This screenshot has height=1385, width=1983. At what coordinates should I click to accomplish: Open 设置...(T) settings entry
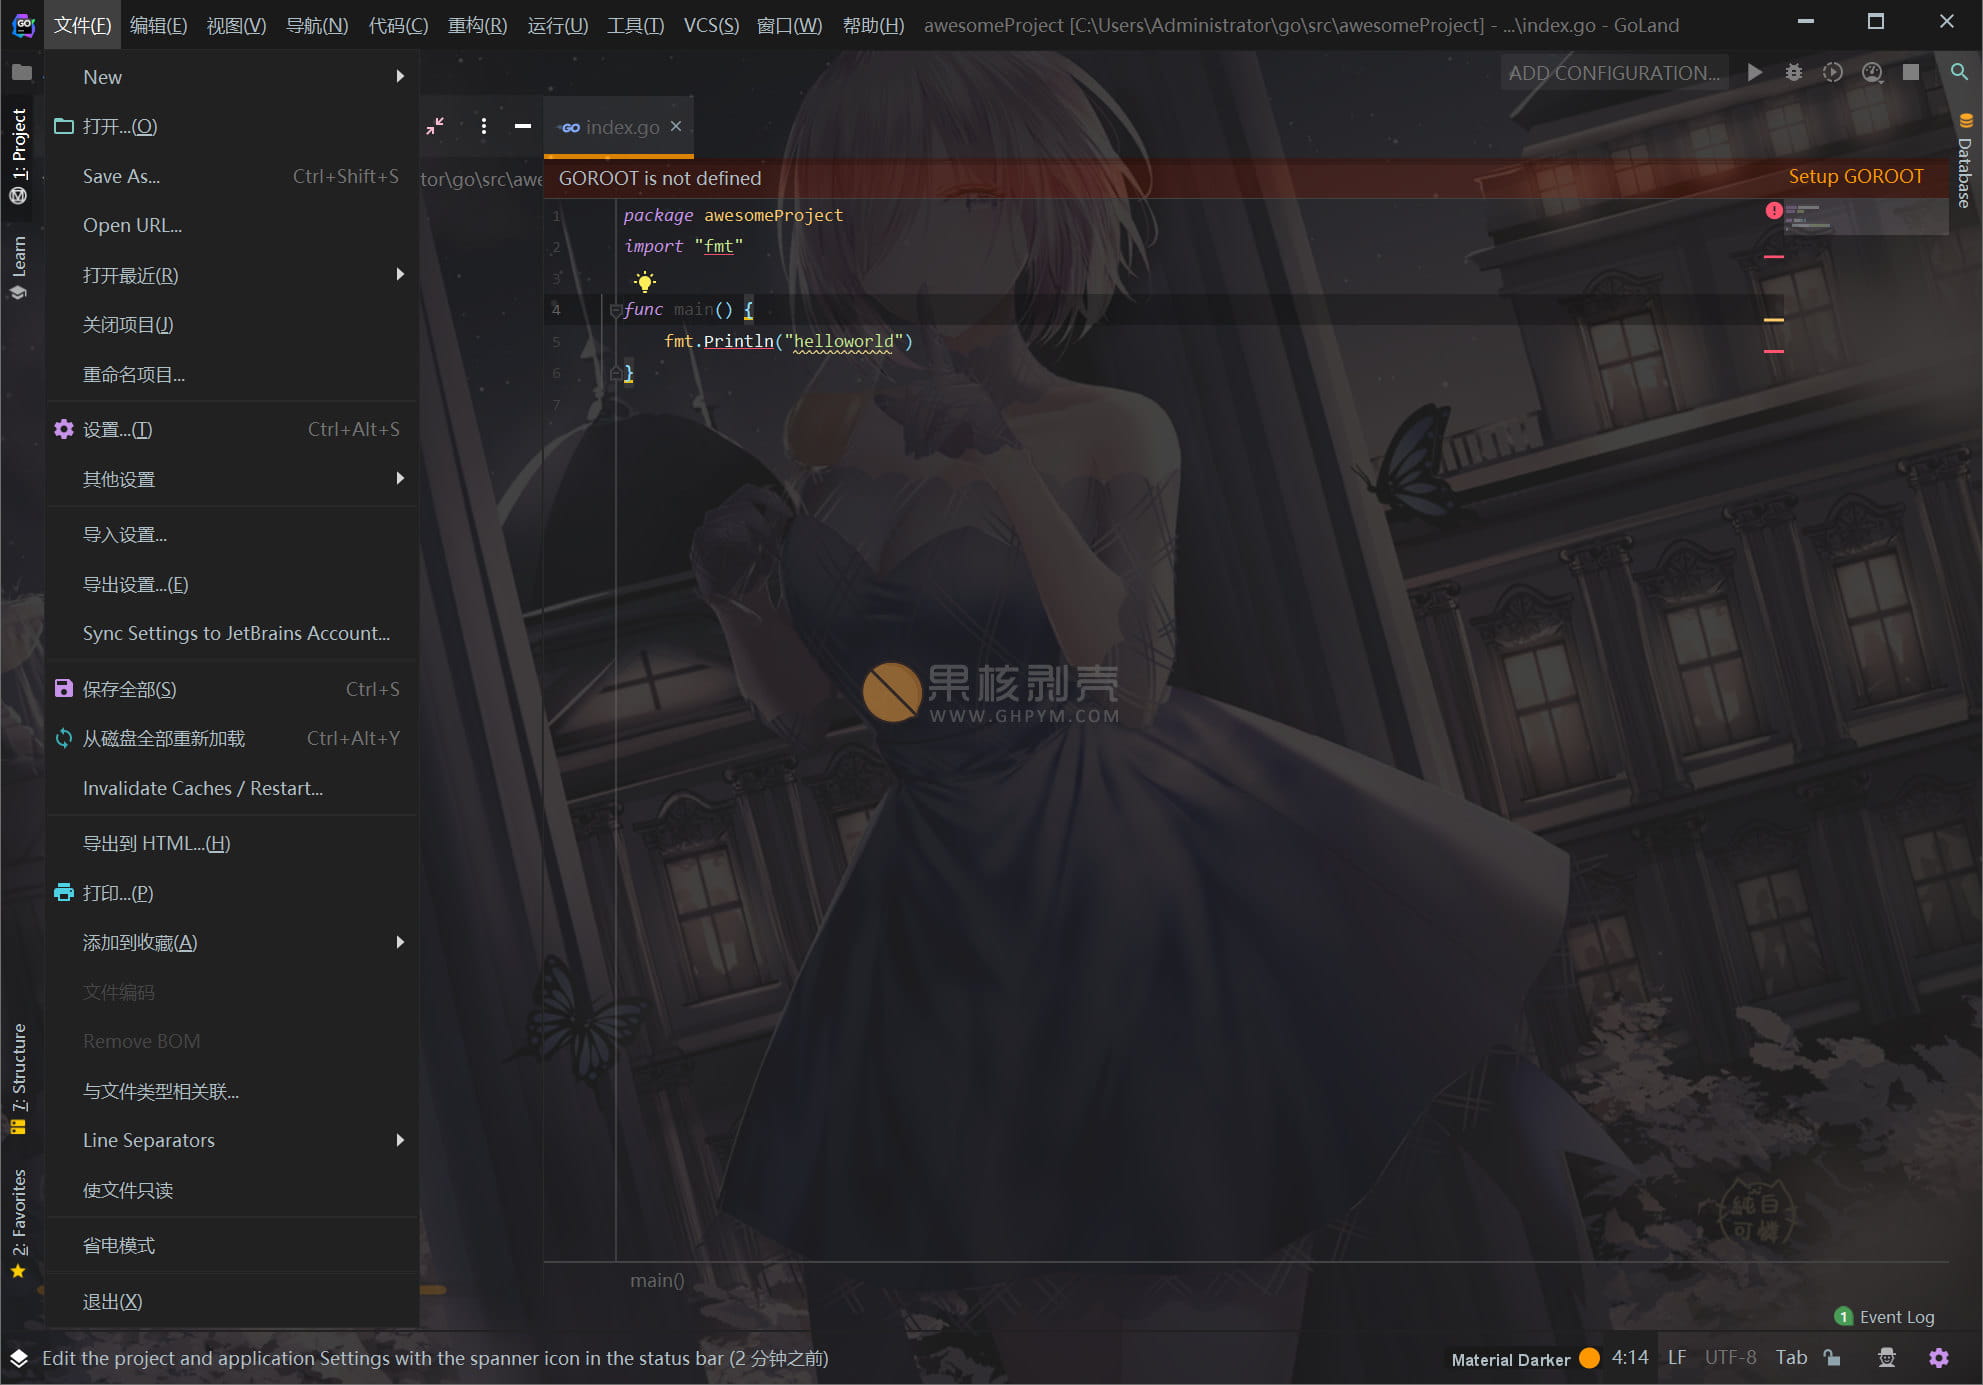tap(232, 429)
